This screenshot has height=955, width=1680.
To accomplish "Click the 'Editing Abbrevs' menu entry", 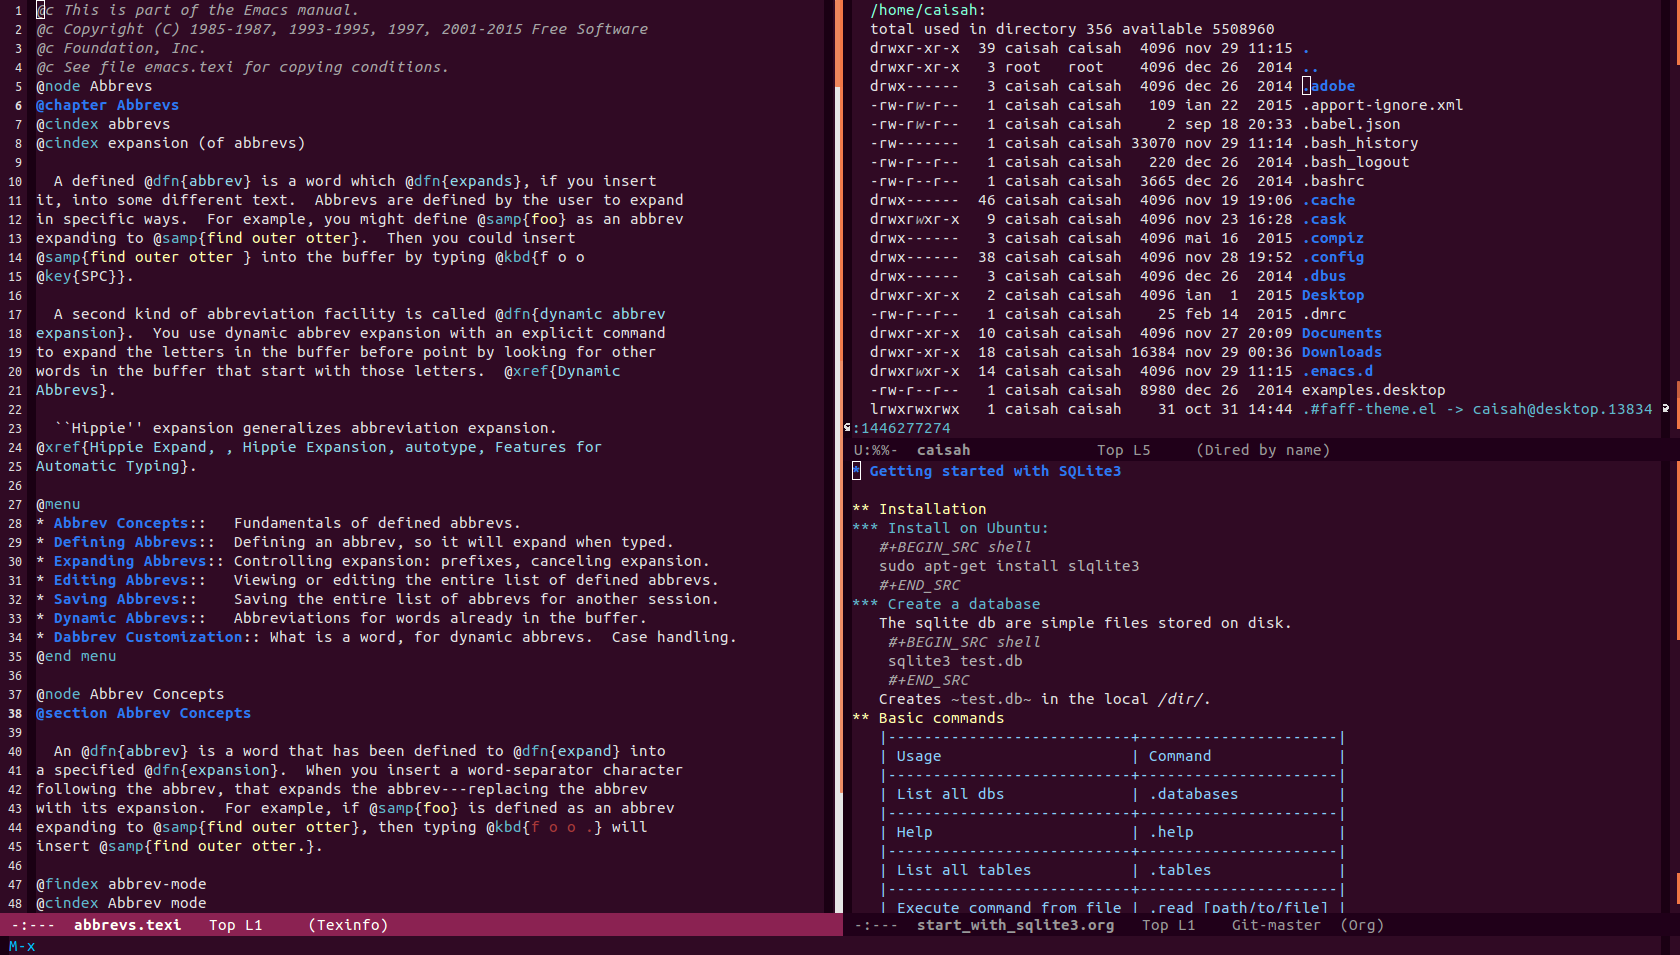I will (121, 580).
